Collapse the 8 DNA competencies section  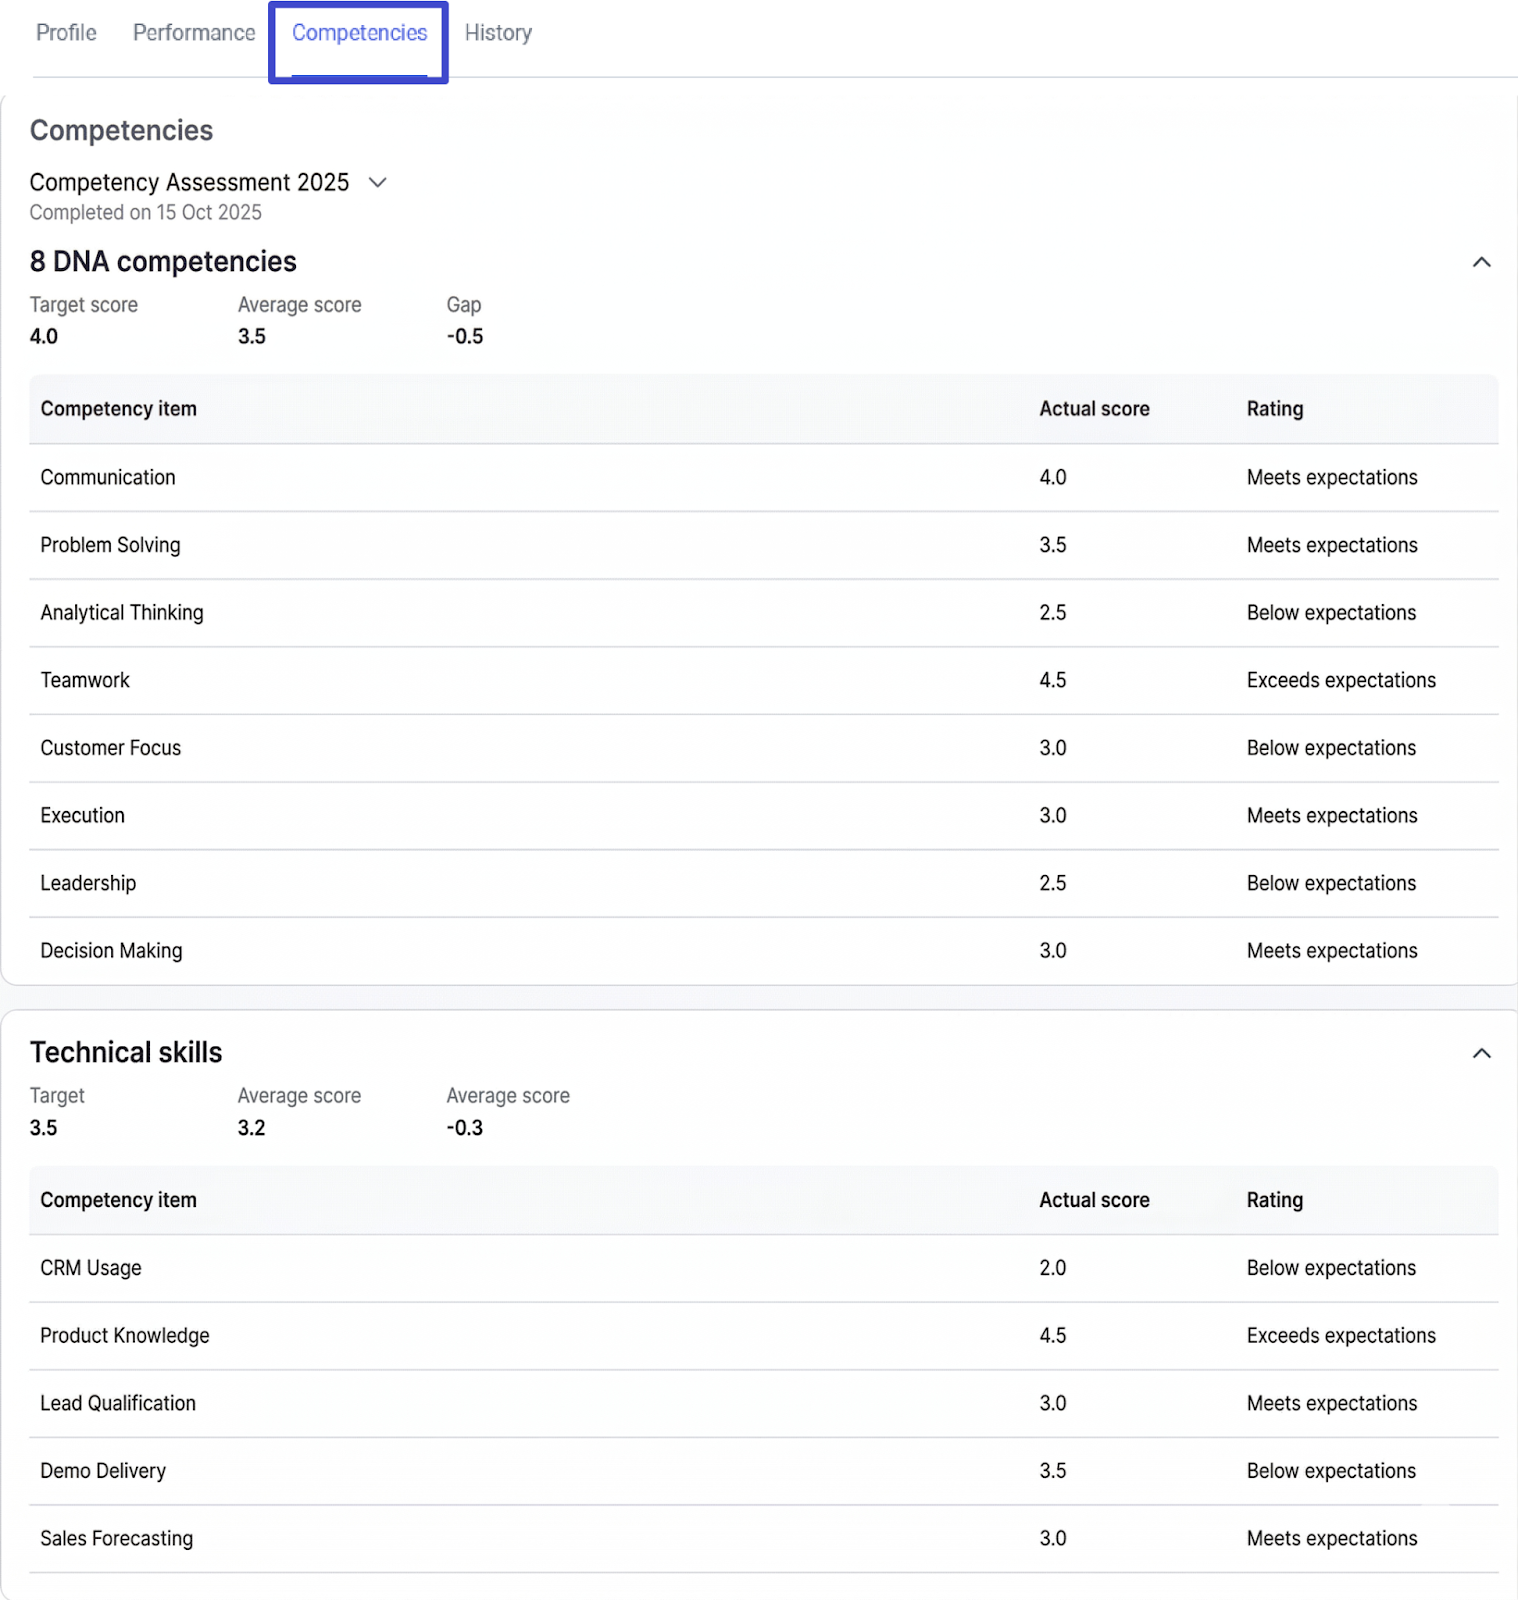point(1481,262)
